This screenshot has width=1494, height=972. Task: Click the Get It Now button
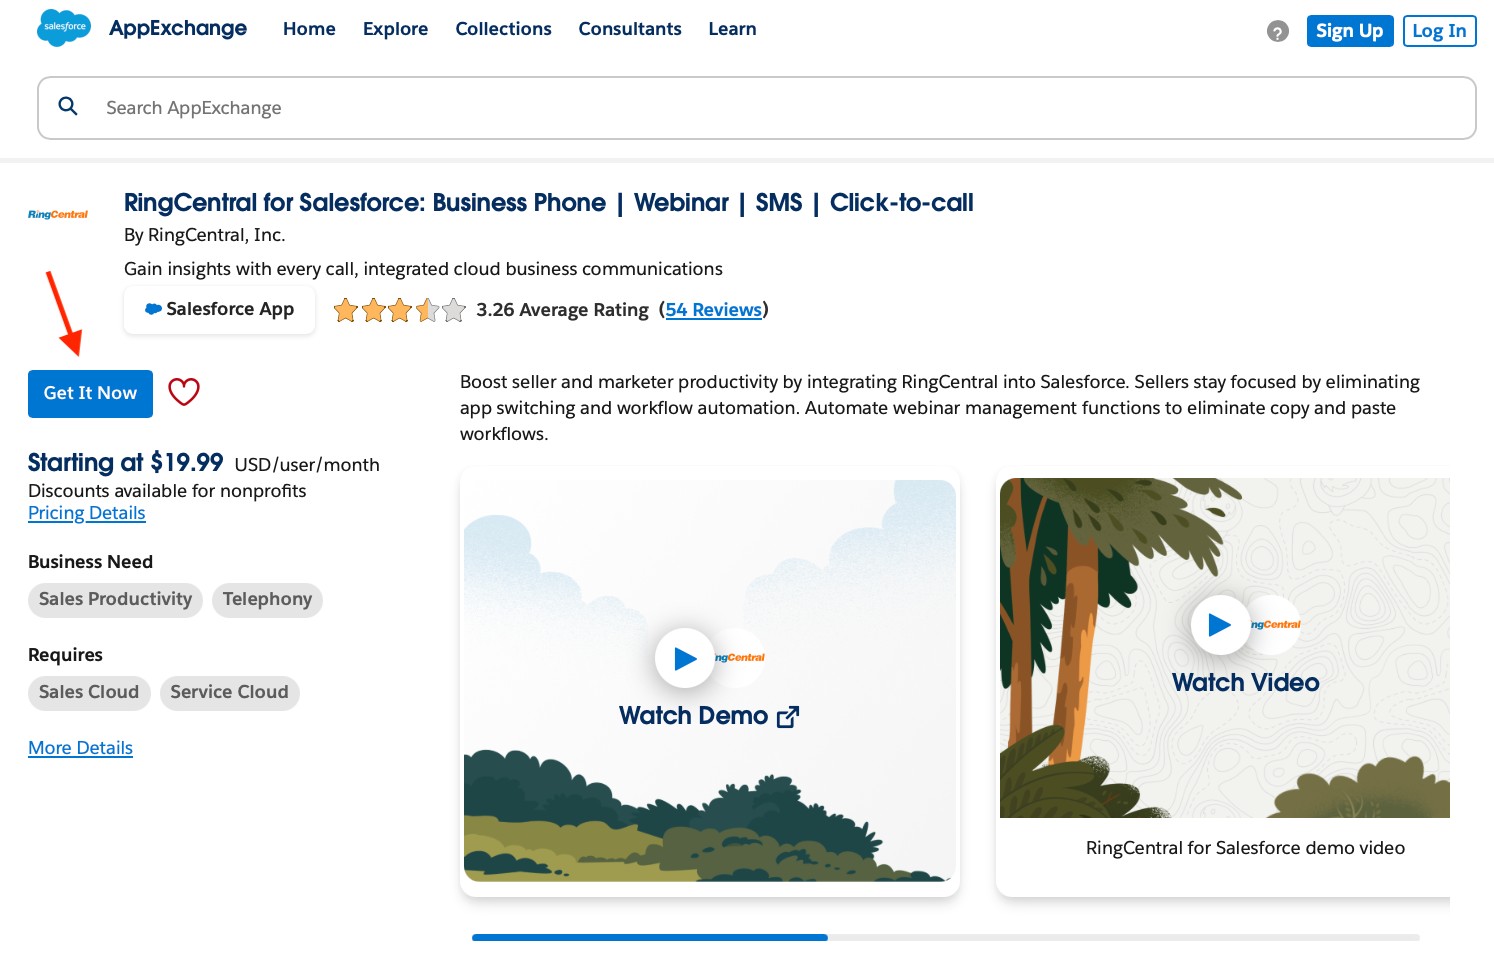click(x=90, y=393)
